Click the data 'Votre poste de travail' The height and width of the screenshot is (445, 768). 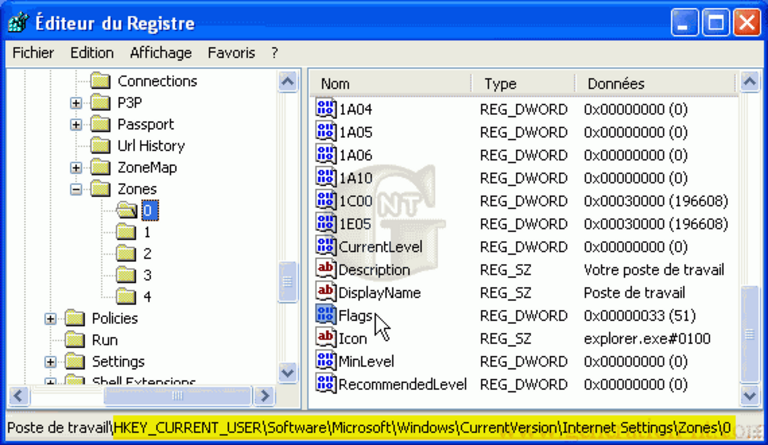[654, 270]
